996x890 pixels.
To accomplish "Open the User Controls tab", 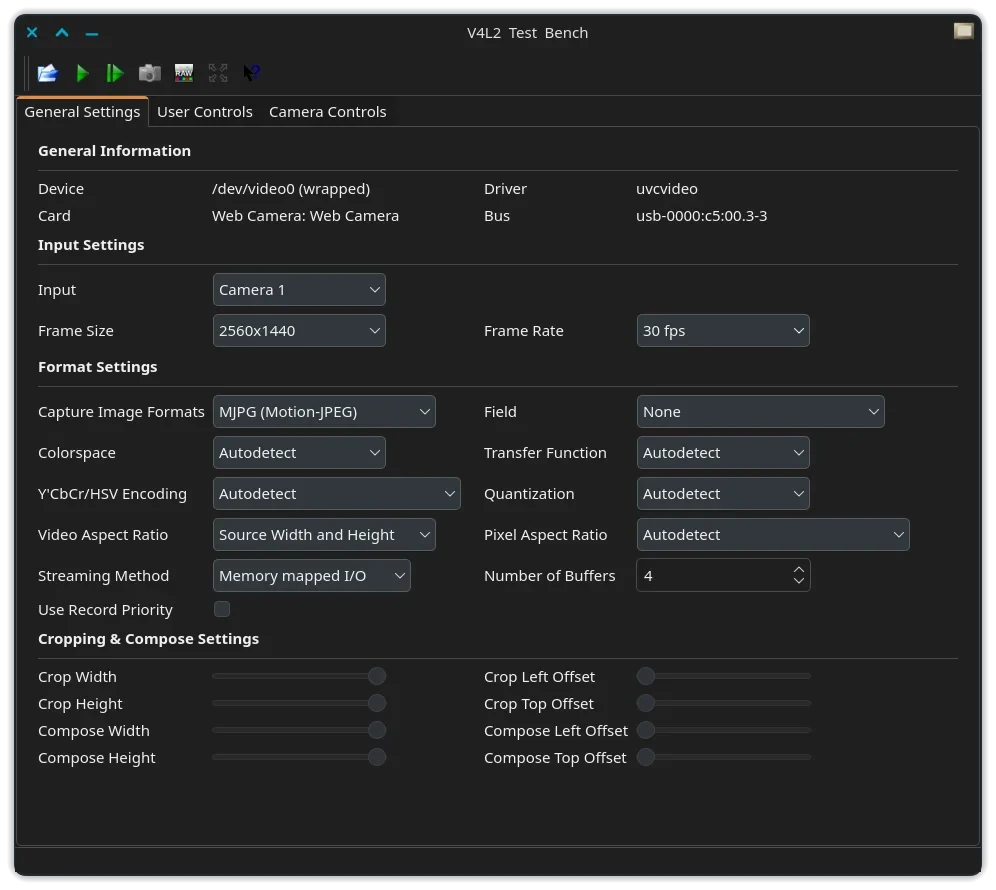I will click(x=205, y=112).
